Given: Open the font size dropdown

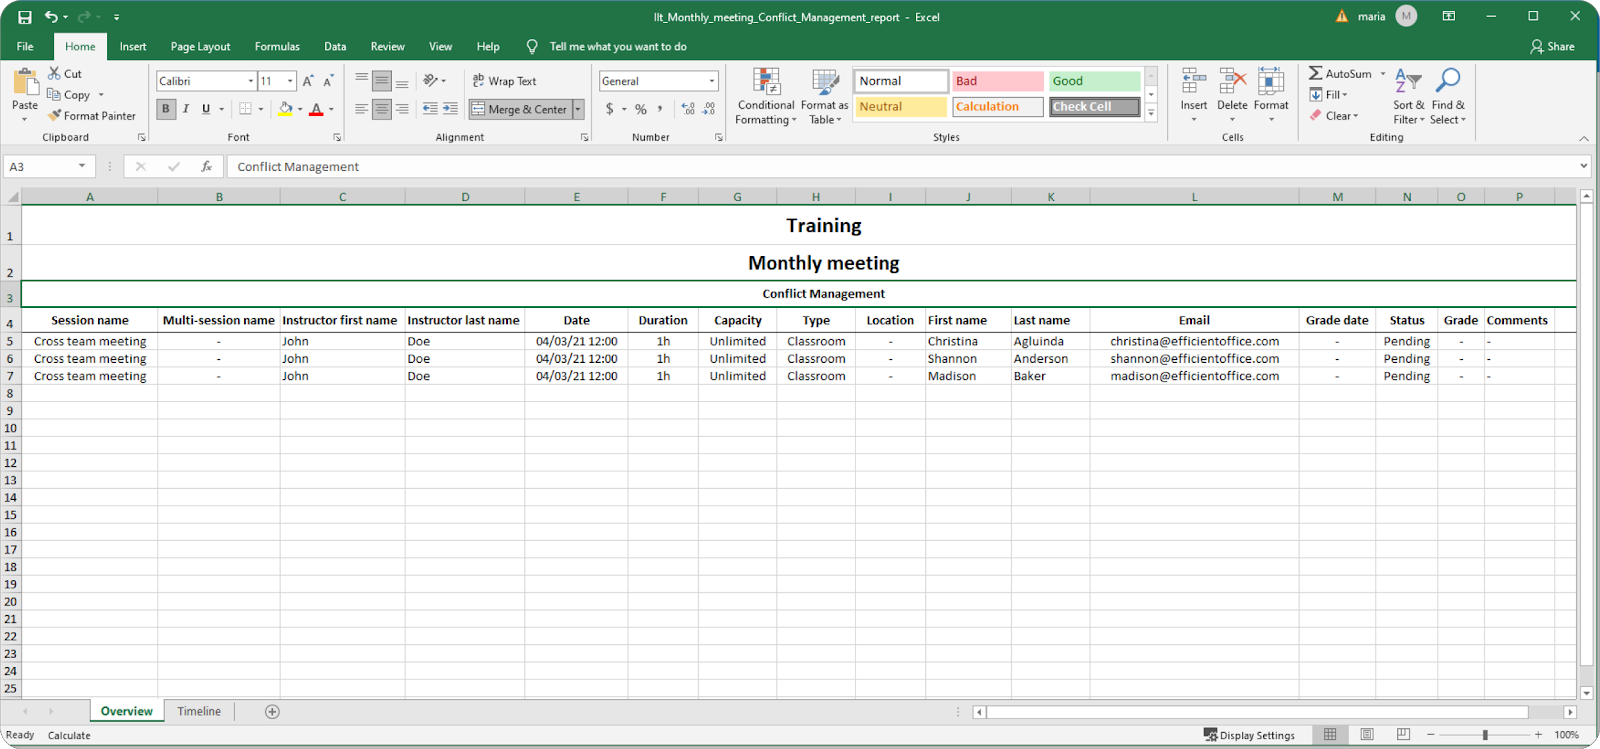Looking at the screenshot, I should tap(290, 81).
